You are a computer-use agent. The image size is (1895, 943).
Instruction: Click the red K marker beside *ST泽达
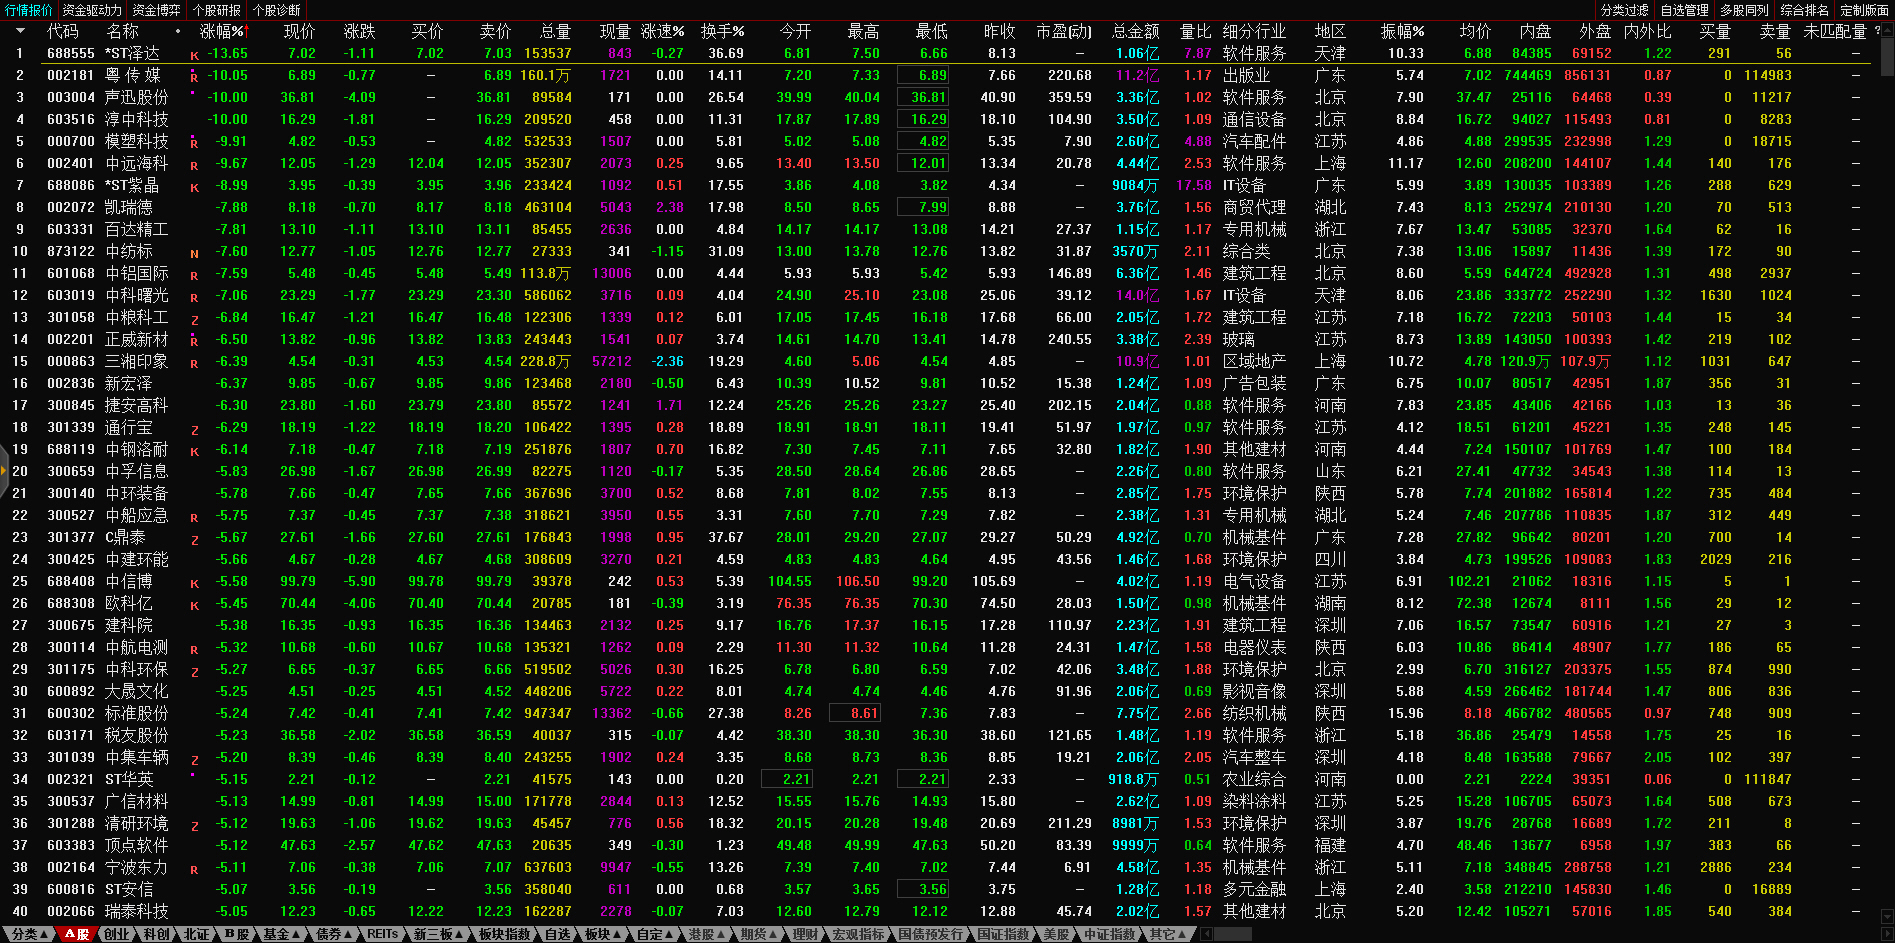[x=194, y=56]
